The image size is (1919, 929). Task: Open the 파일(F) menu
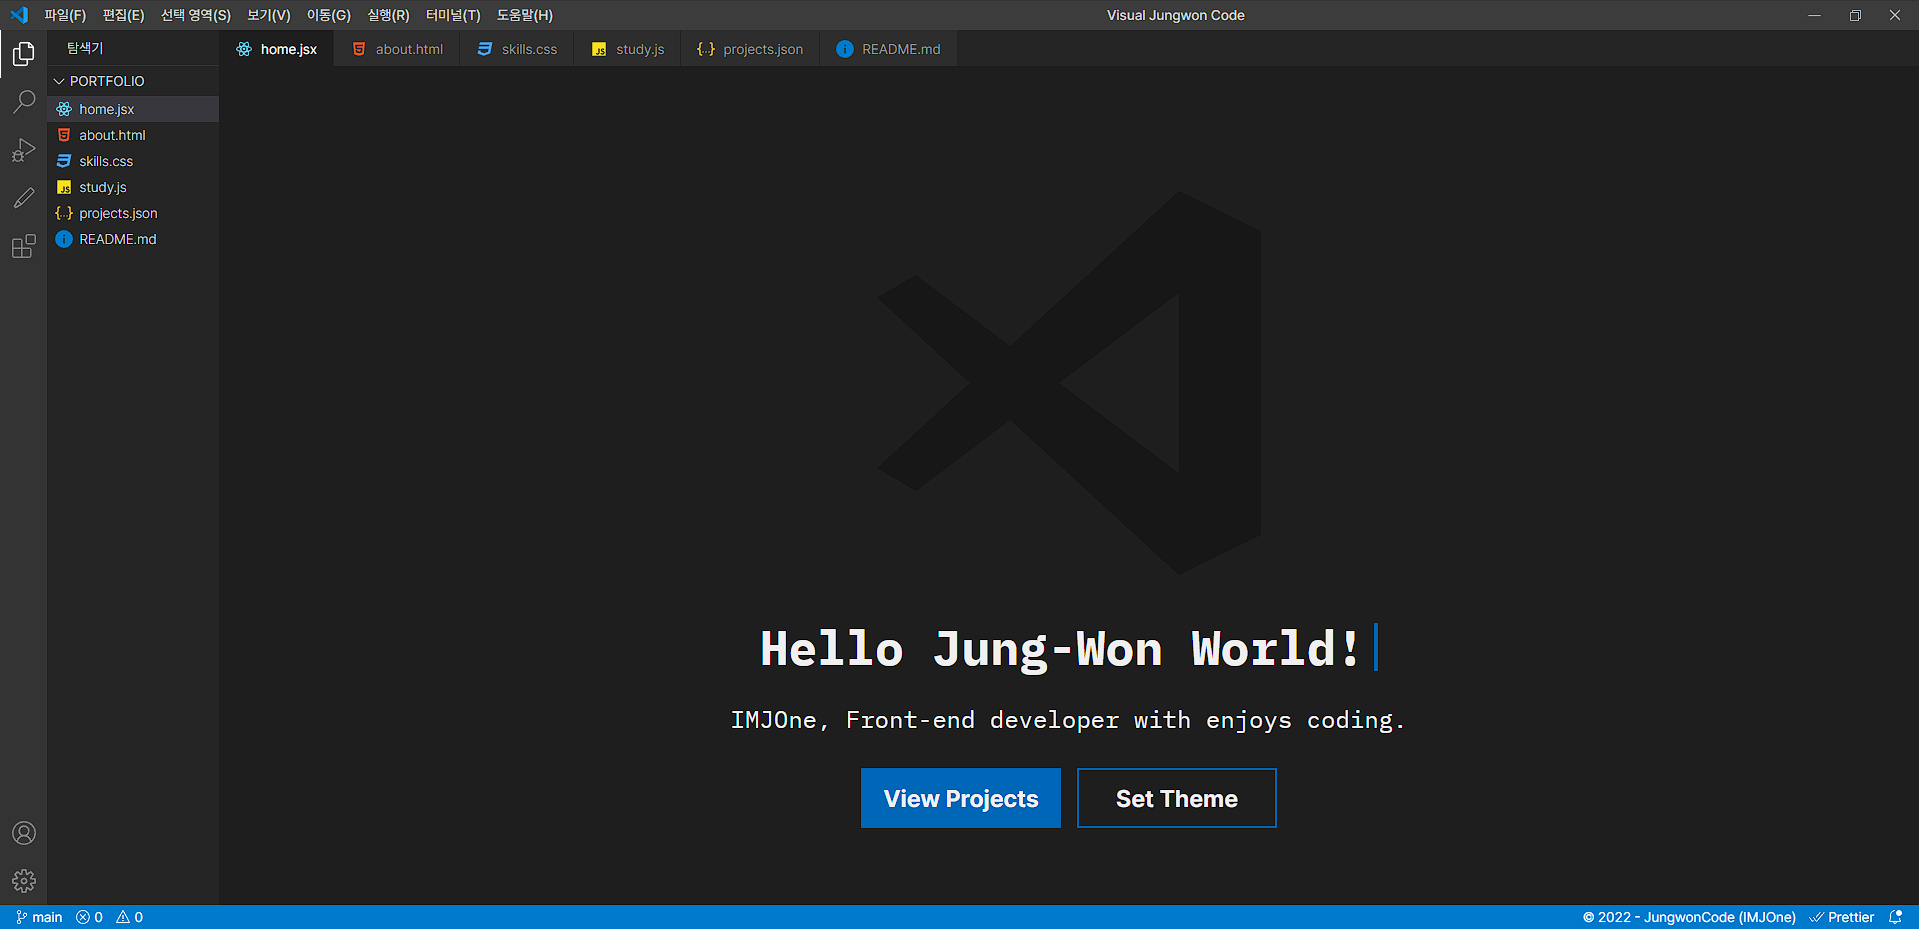click(x=64, y=14)
